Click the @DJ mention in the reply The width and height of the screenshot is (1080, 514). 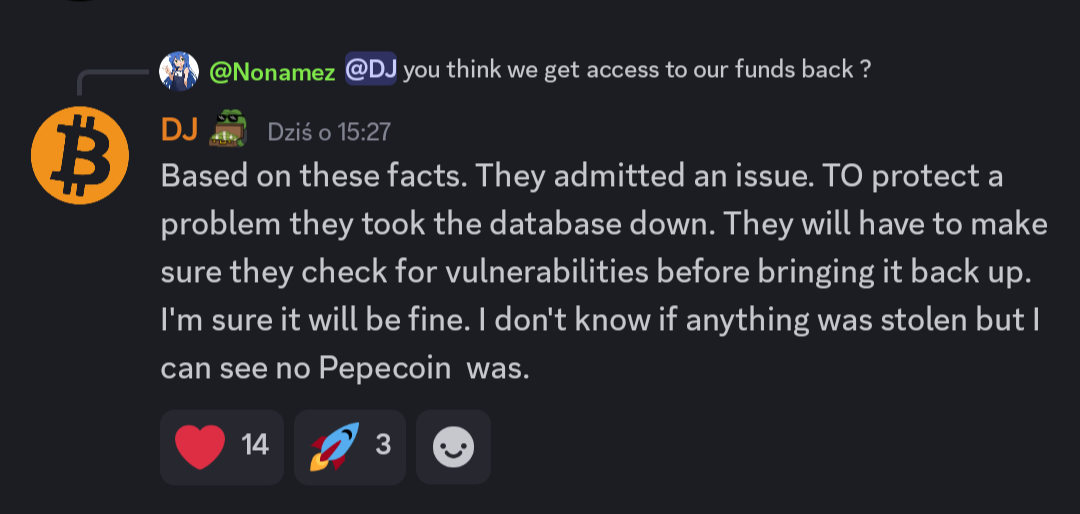[371, 71]
